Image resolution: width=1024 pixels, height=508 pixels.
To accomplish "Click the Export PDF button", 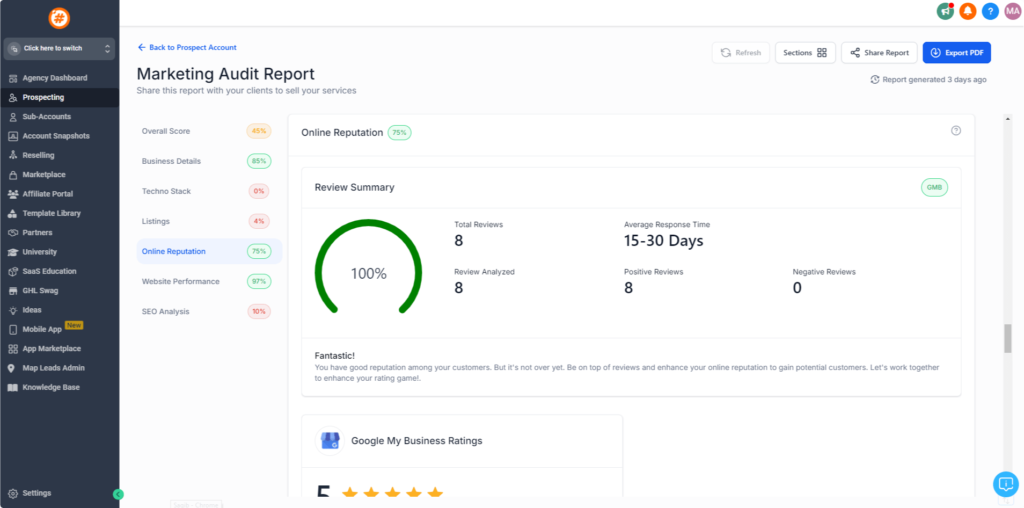I will point(956,53).
